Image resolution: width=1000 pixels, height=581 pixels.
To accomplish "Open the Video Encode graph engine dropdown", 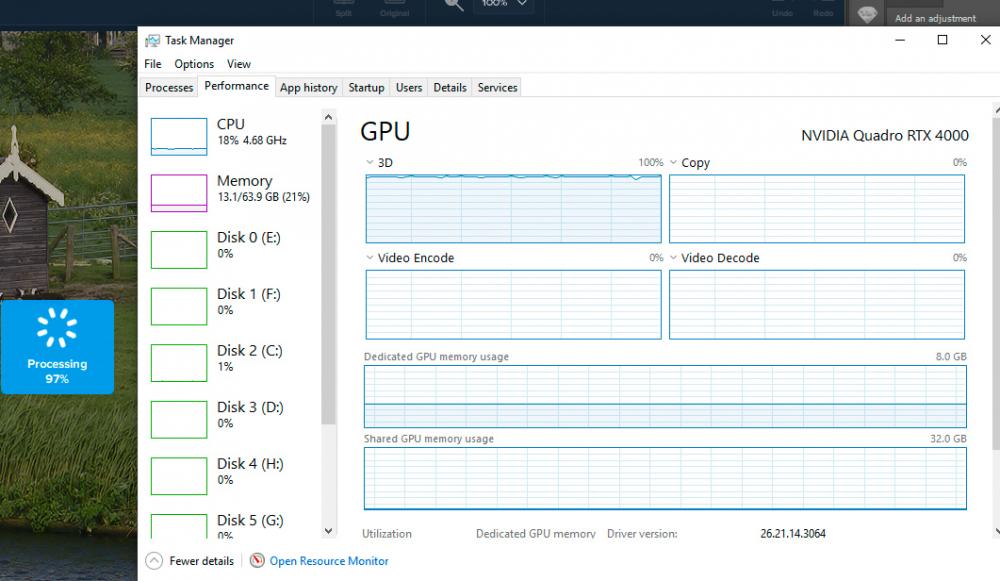I will pos(370,258).
